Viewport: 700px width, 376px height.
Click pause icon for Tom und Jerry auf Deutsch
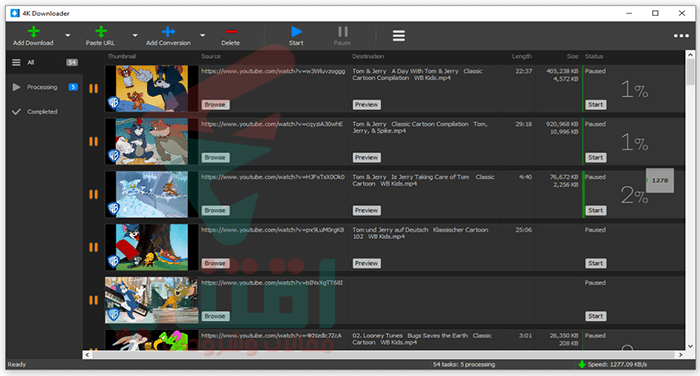(93, 247)
